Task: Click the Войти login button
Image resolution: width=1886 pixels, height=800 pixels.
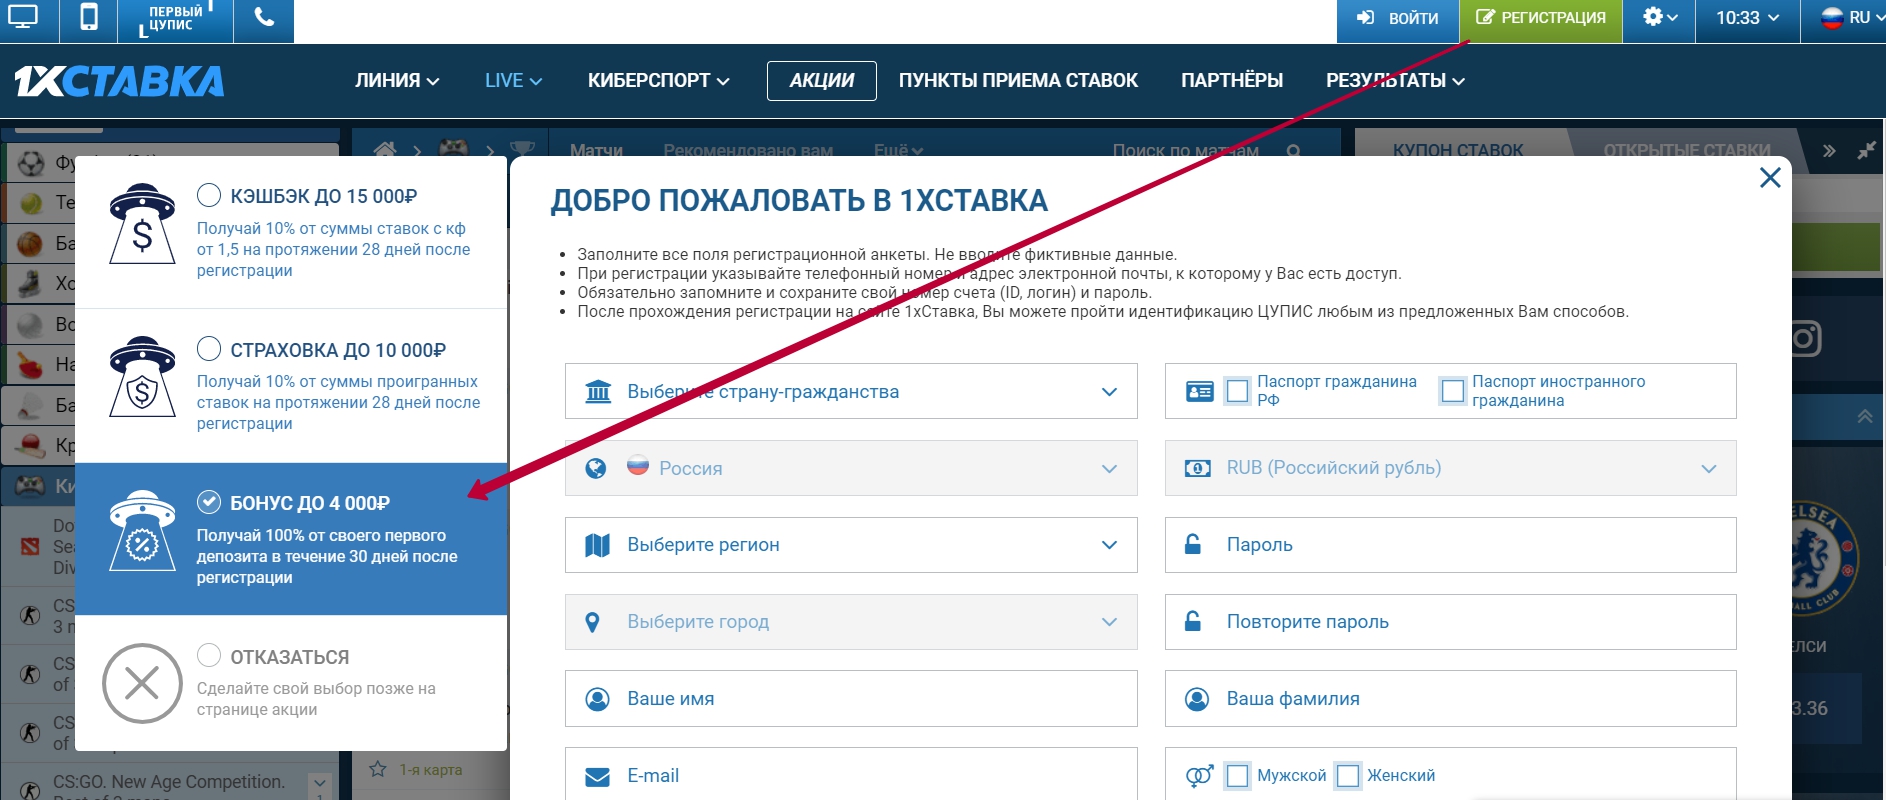Action: tap(1397, 18)
